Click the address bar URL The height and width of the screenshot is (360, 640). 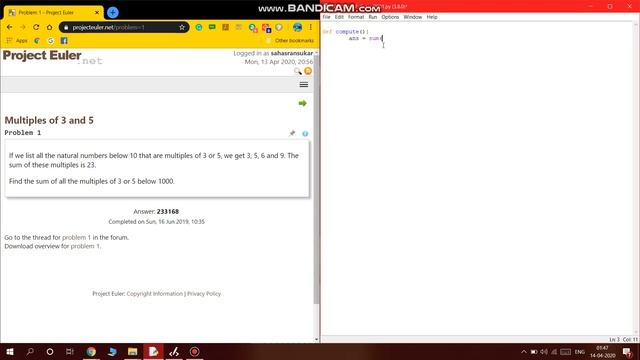109,27
